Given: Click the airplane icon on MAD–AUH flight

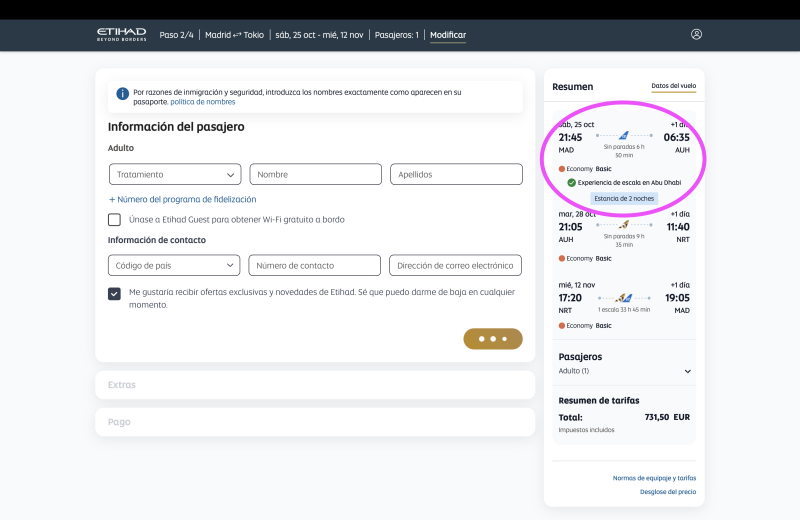Looking at the screenshot, I should (x=623, y=135).
